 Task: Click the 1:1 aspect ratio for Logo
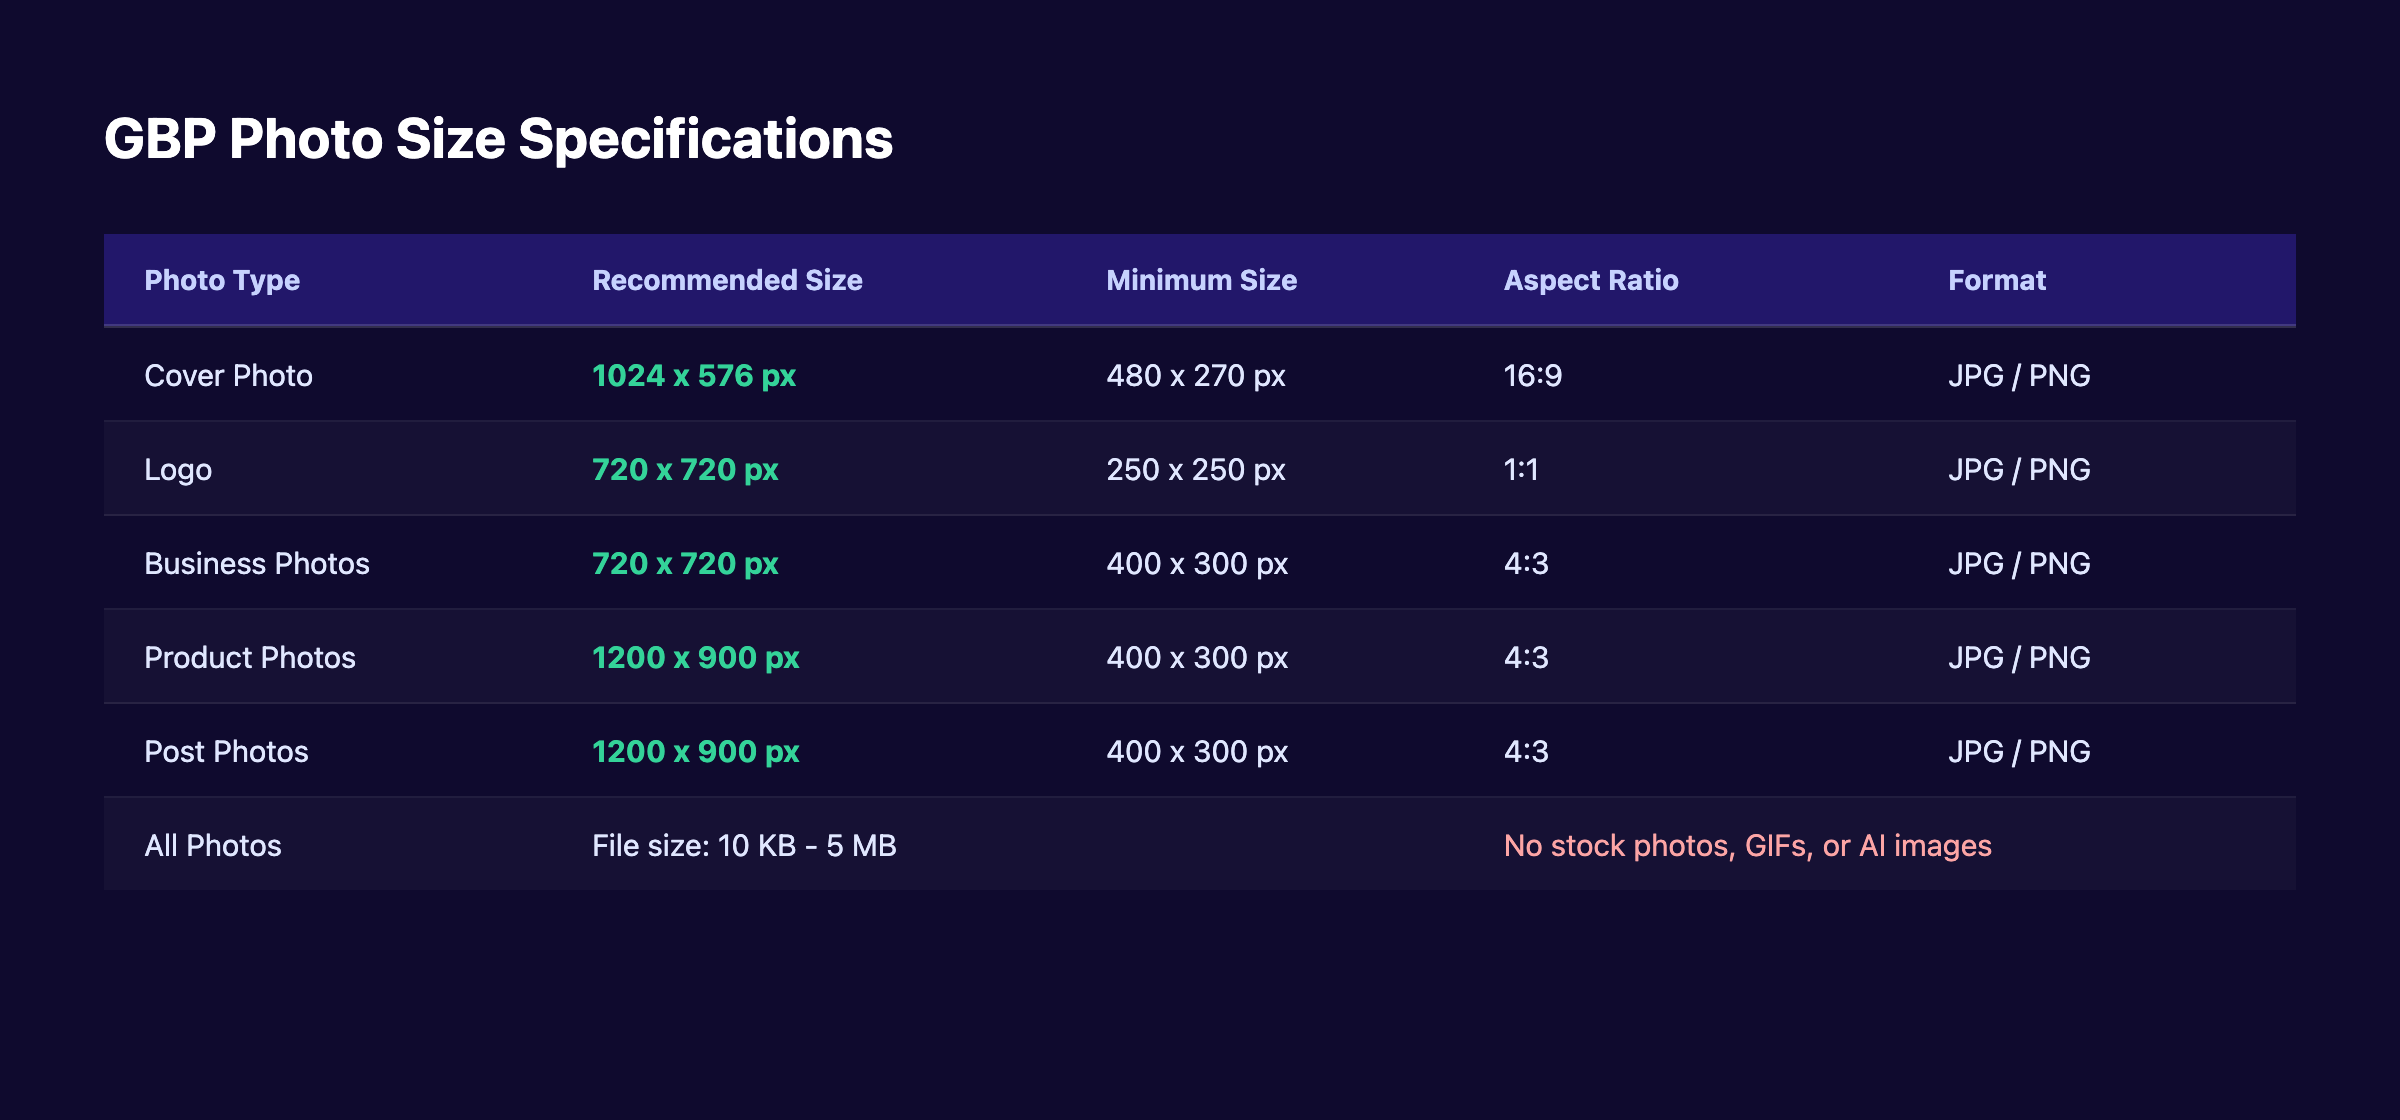(1521, 469)
